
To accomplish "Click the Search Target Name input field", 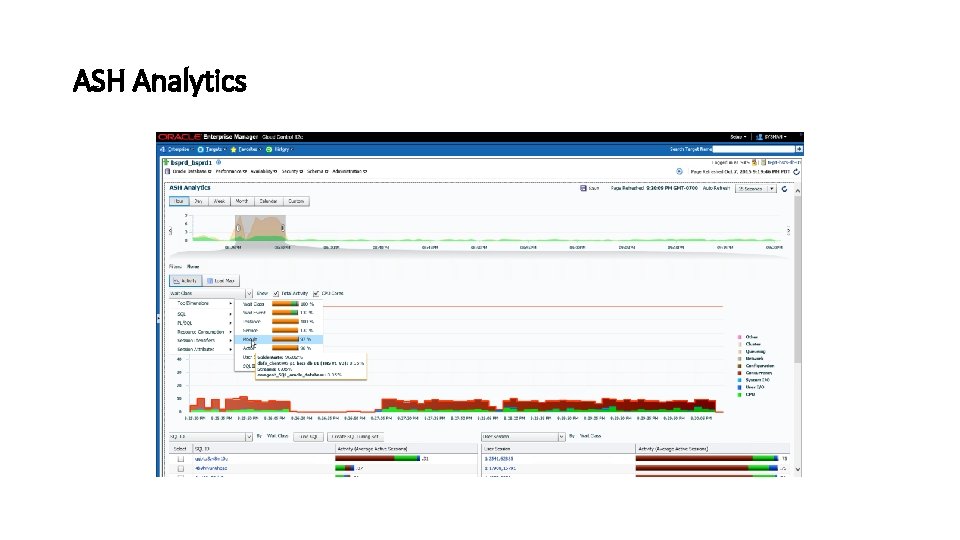I will click(754, 149).
